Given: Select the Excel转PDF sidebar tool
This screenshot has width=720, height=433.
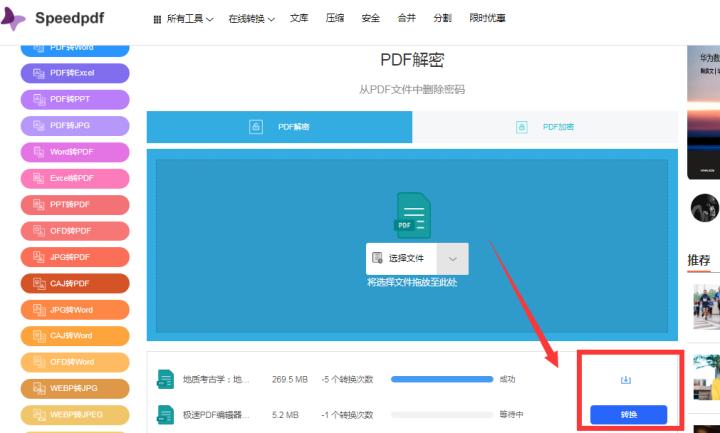Looking at the screenshot, I should (75, 178).
